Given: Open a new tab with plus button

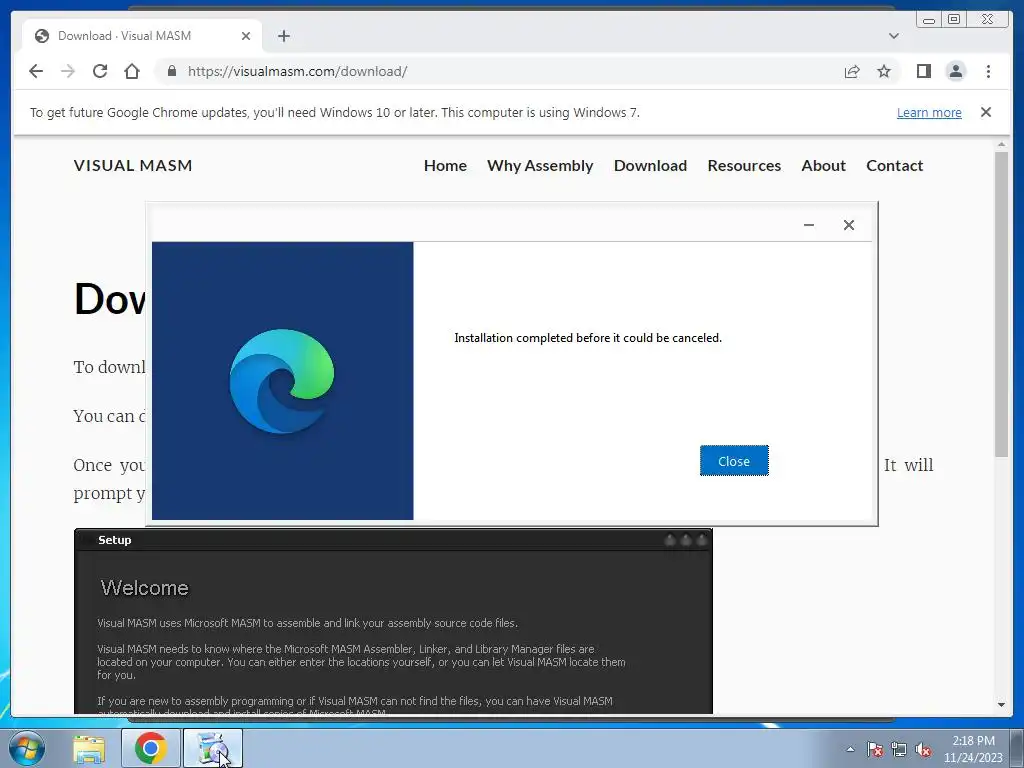Looking at the screenshot, I should tap(283, 36).
